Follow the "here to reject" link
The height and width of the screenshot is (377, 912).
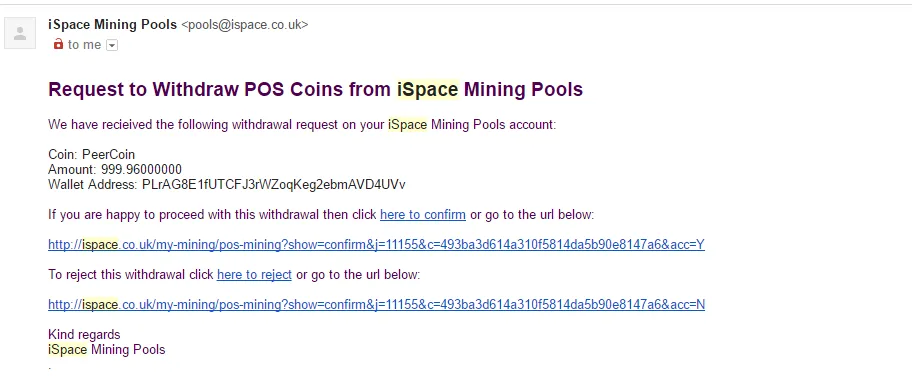254,275
